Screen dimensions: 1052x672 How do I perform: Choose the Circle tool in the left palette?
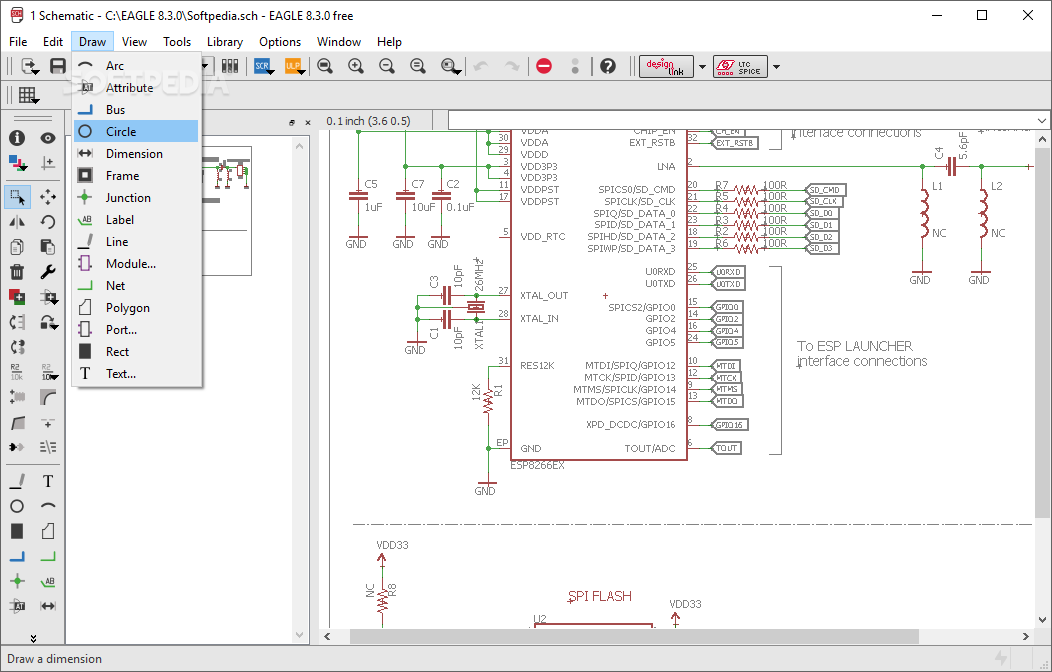coord(17,506)
